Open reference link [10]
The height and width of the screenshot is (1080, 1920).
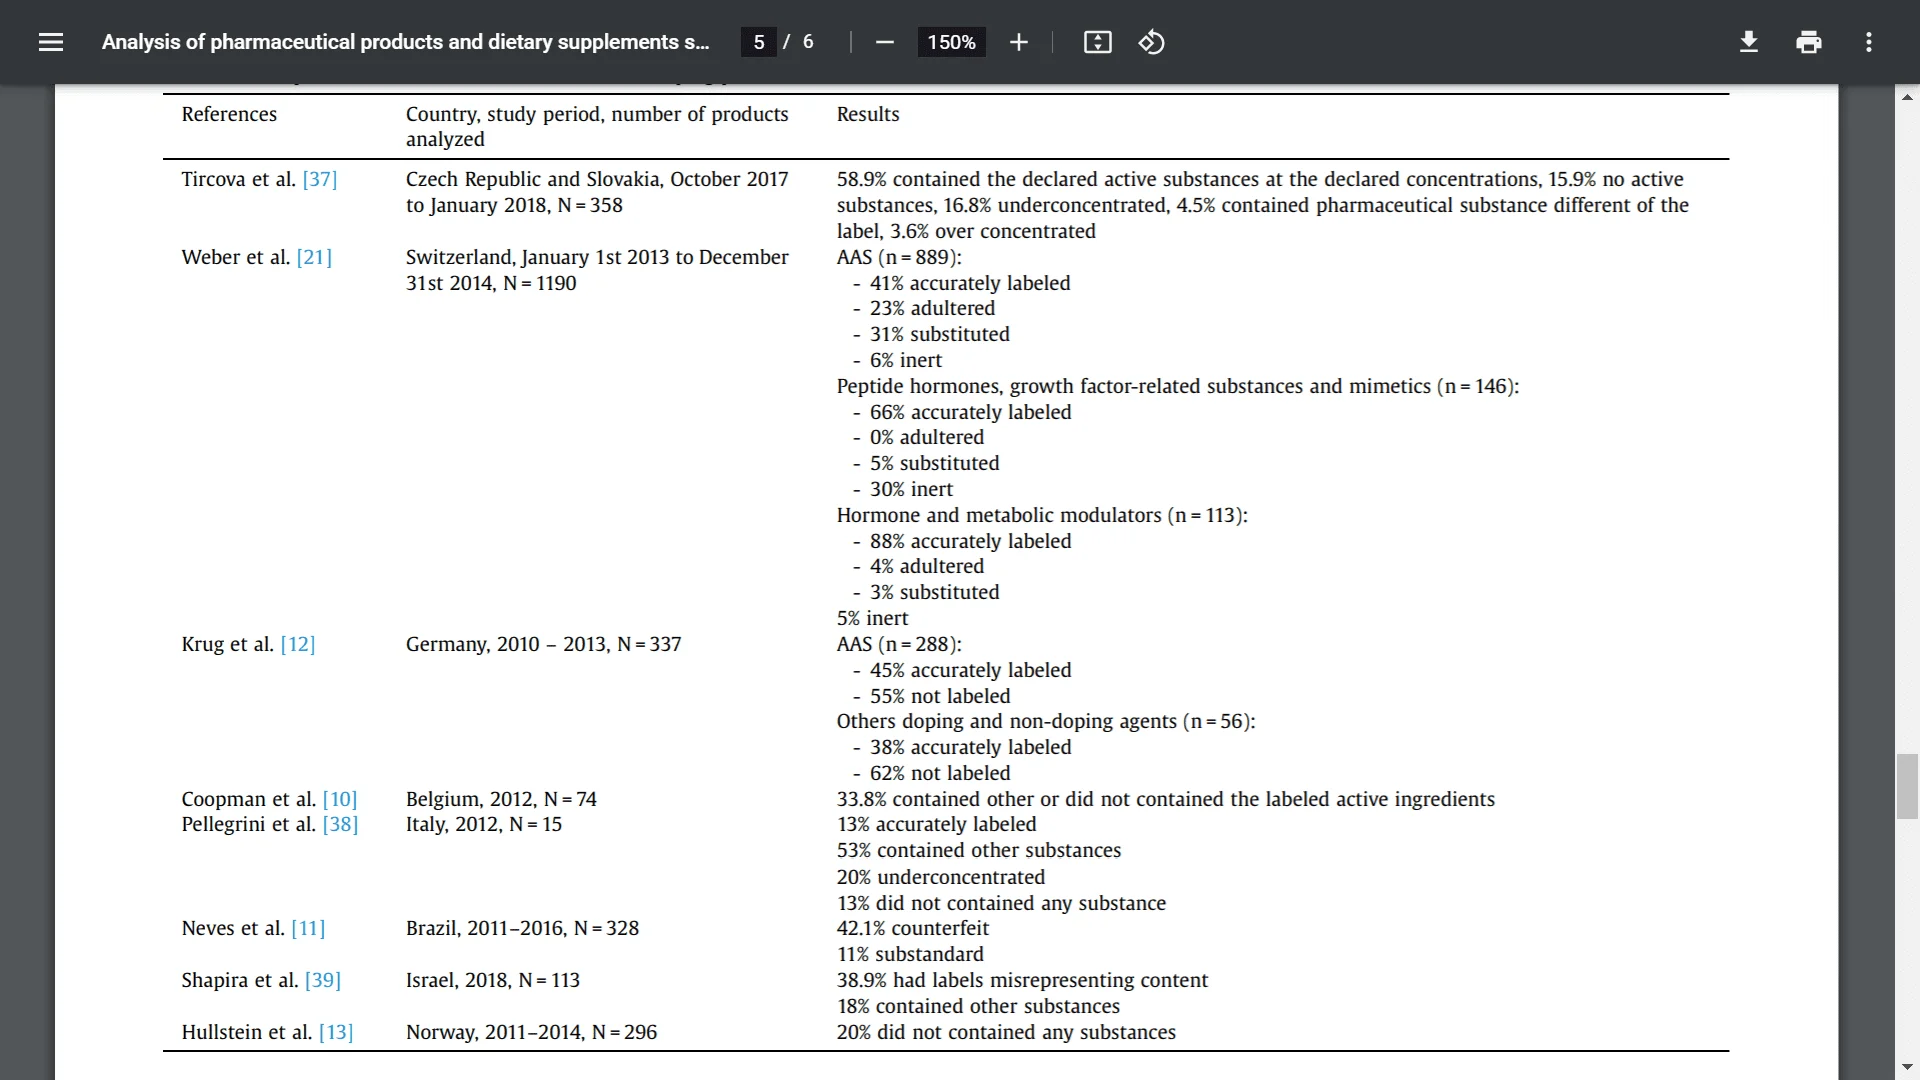[x=340, y=799]
